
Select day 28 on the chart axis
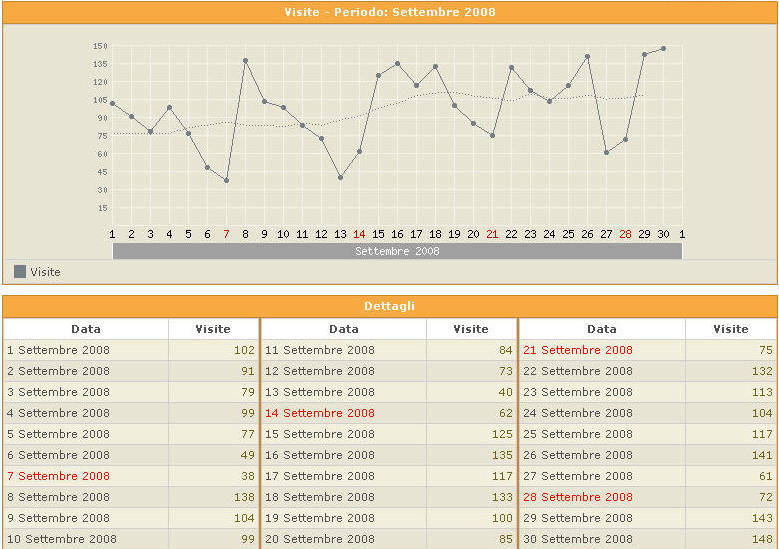click(625, 234)
